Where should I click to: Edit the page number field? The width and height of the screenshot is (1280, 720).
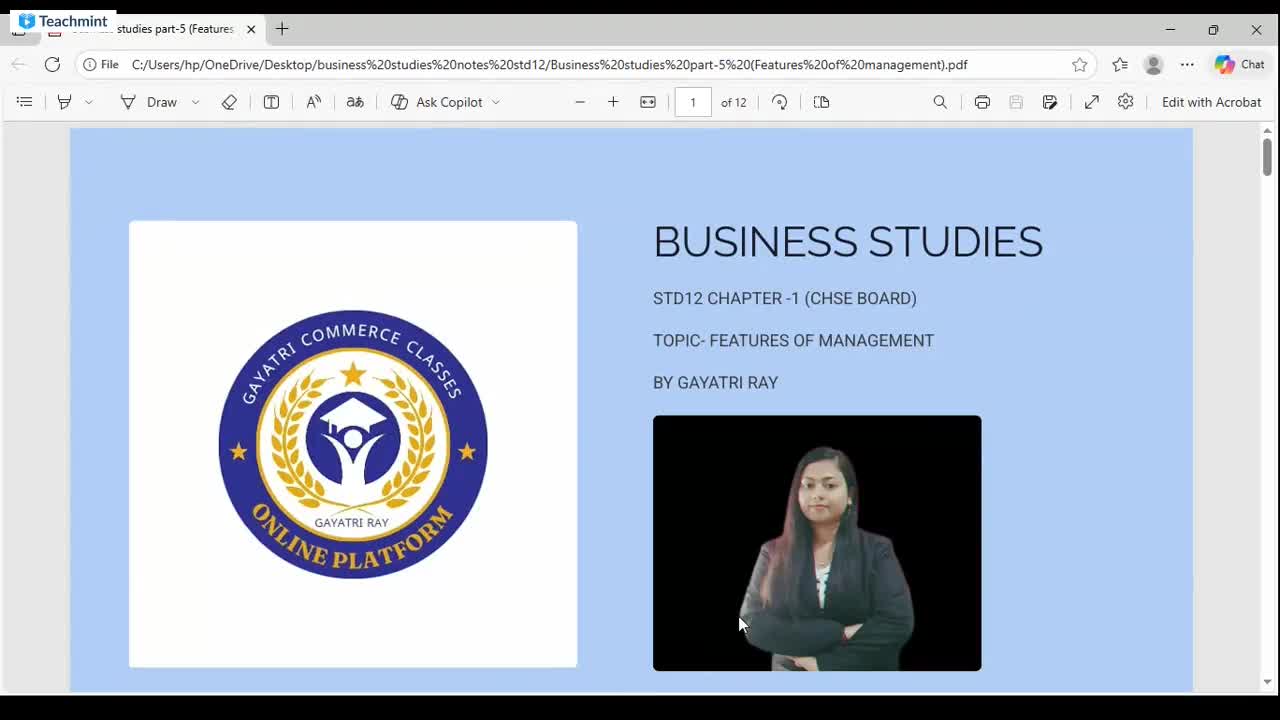coord(693,102)
